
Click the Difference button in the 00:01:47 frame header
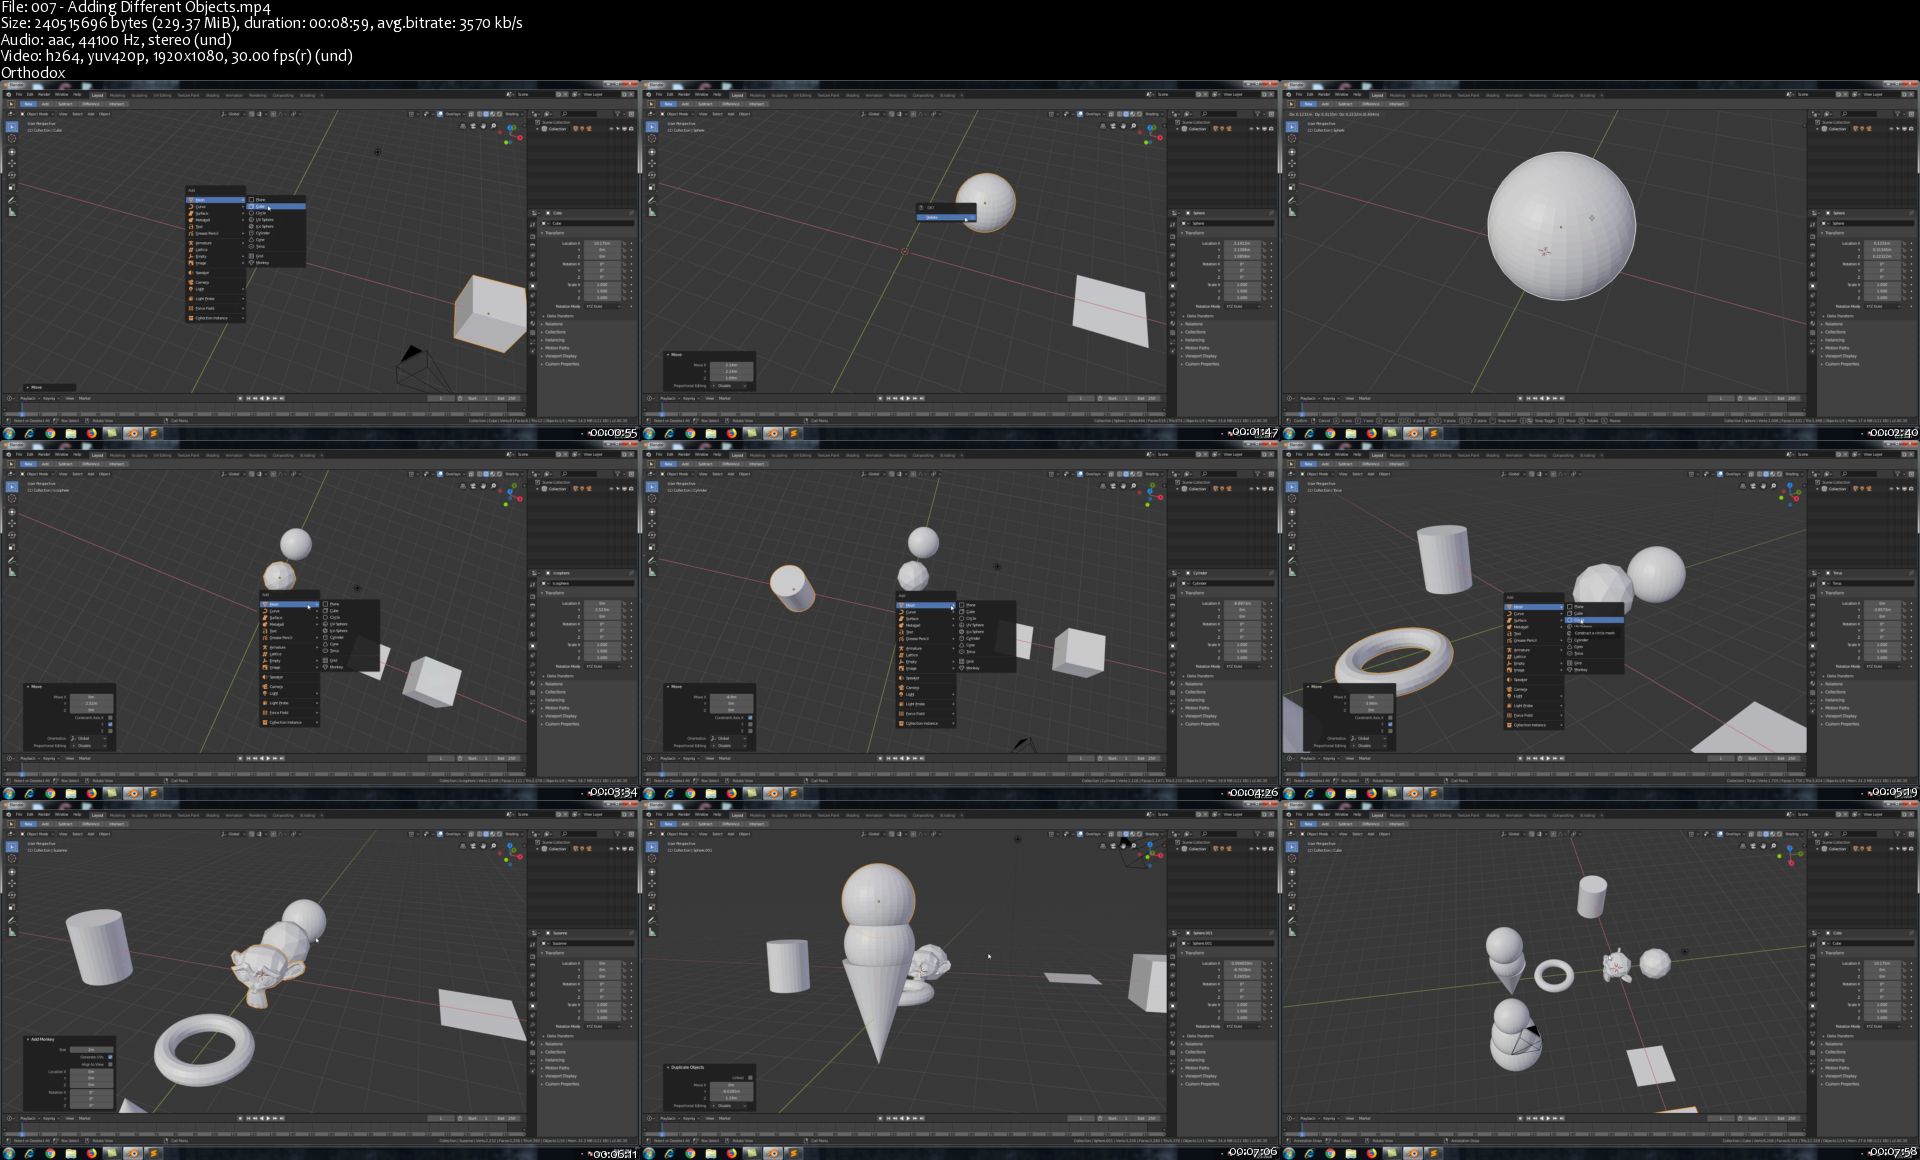point(731,104)
